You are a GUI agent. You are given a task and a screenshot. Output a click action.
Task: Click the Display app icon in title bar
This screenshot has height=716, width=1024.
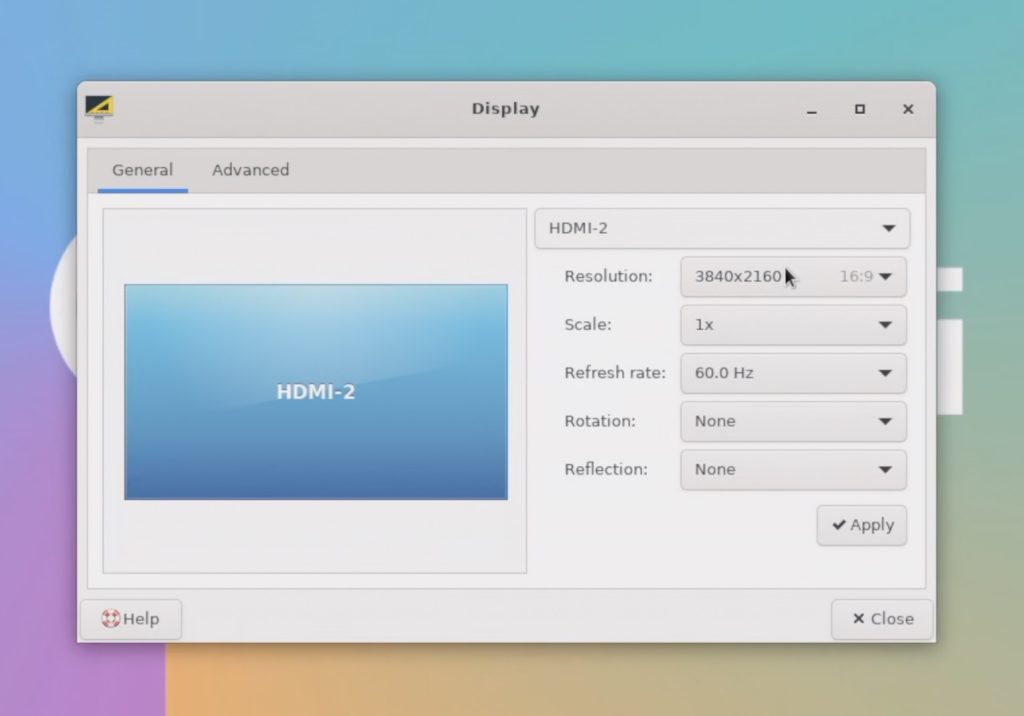pos(99,108)
